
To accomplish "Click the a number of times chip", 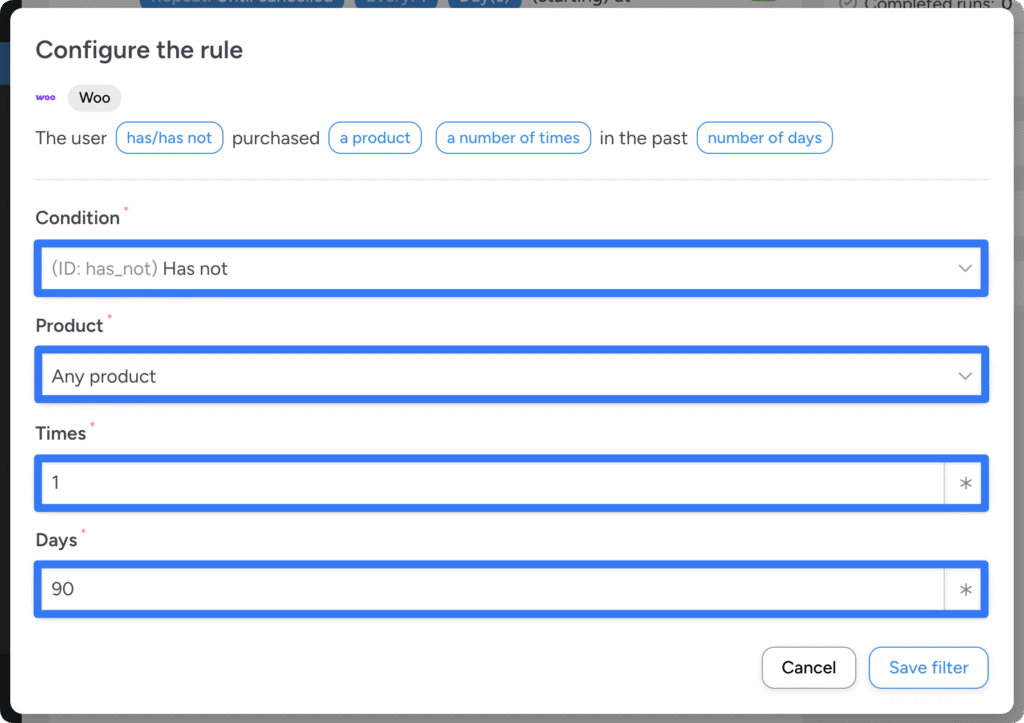I will coord(513,138).
